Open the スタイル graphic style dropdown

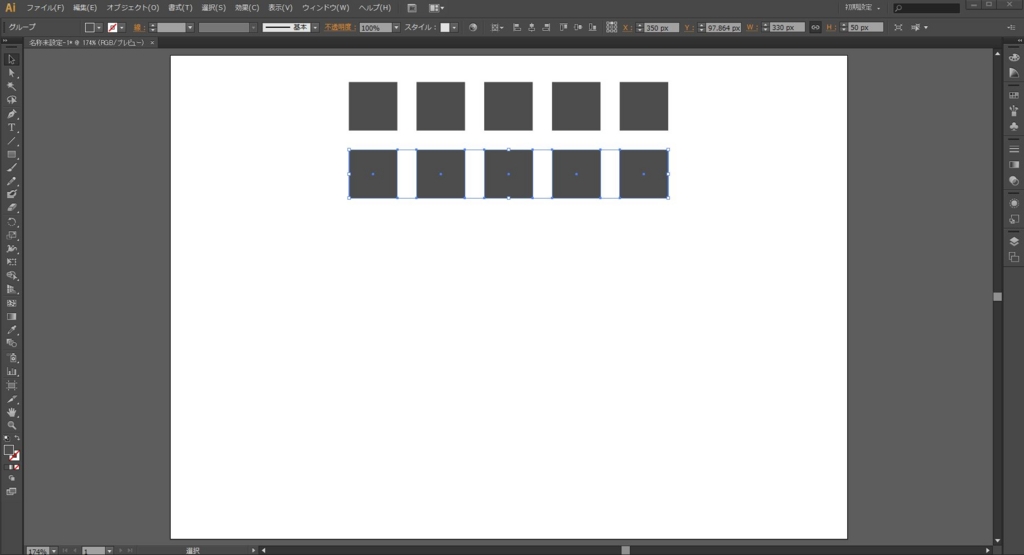click(455, 27)
